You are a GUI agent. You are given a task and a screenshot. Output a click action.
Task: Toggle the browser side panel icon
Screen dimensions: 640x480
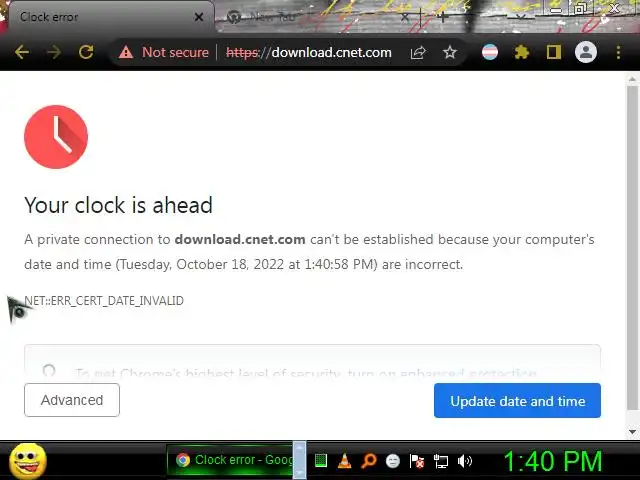(x=553, y=52)
